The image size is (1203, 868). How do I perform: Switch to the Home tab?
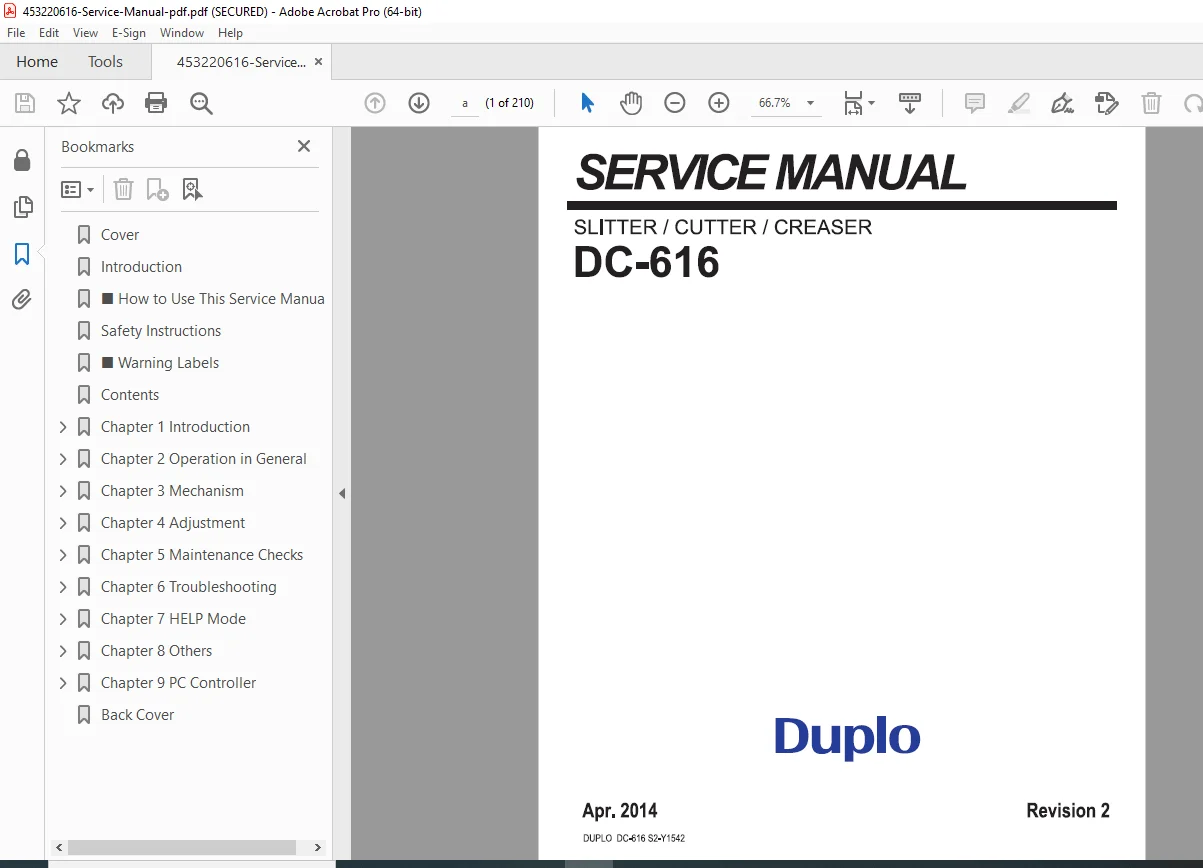tap(37, 62)
